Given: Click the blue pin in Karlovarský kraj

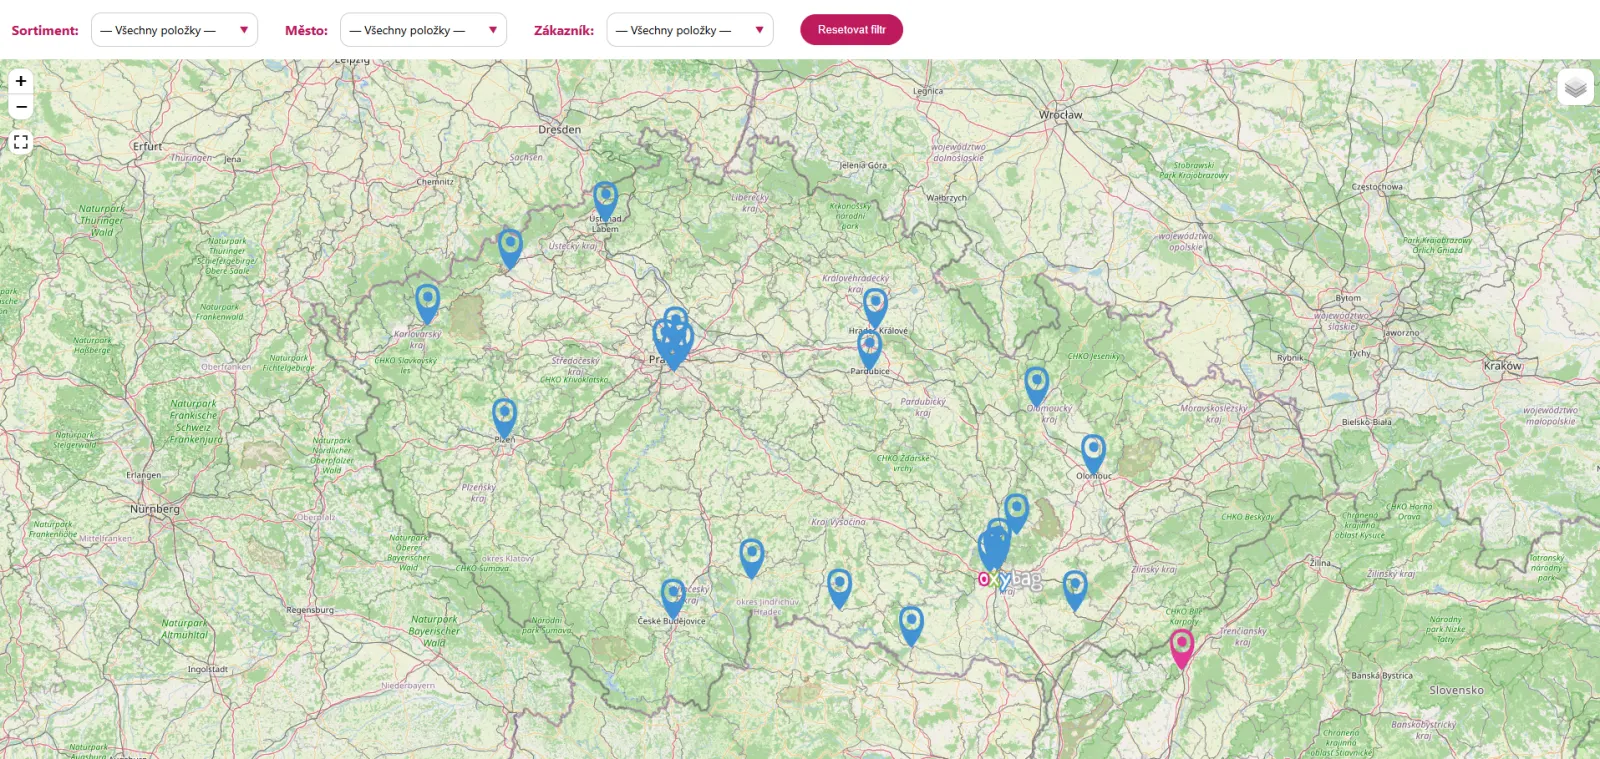Looking at the screenshot, I should (x=427, y=304).
